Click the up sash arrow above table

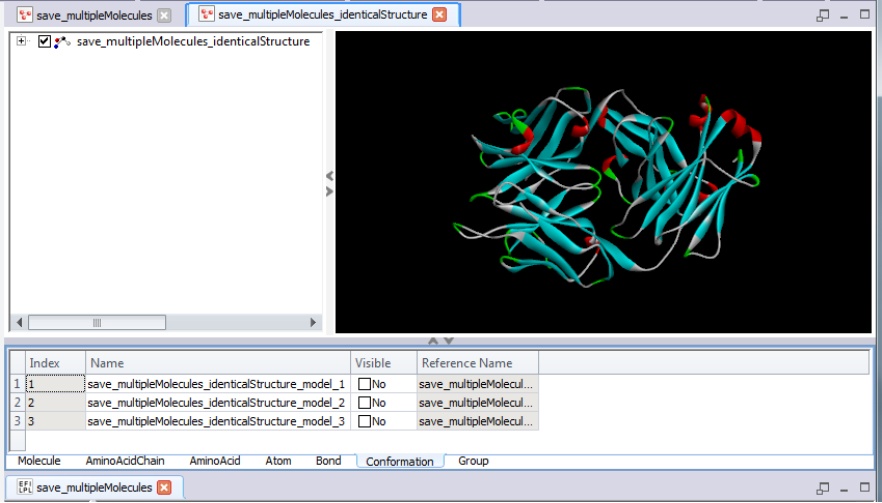pos(433,341)
